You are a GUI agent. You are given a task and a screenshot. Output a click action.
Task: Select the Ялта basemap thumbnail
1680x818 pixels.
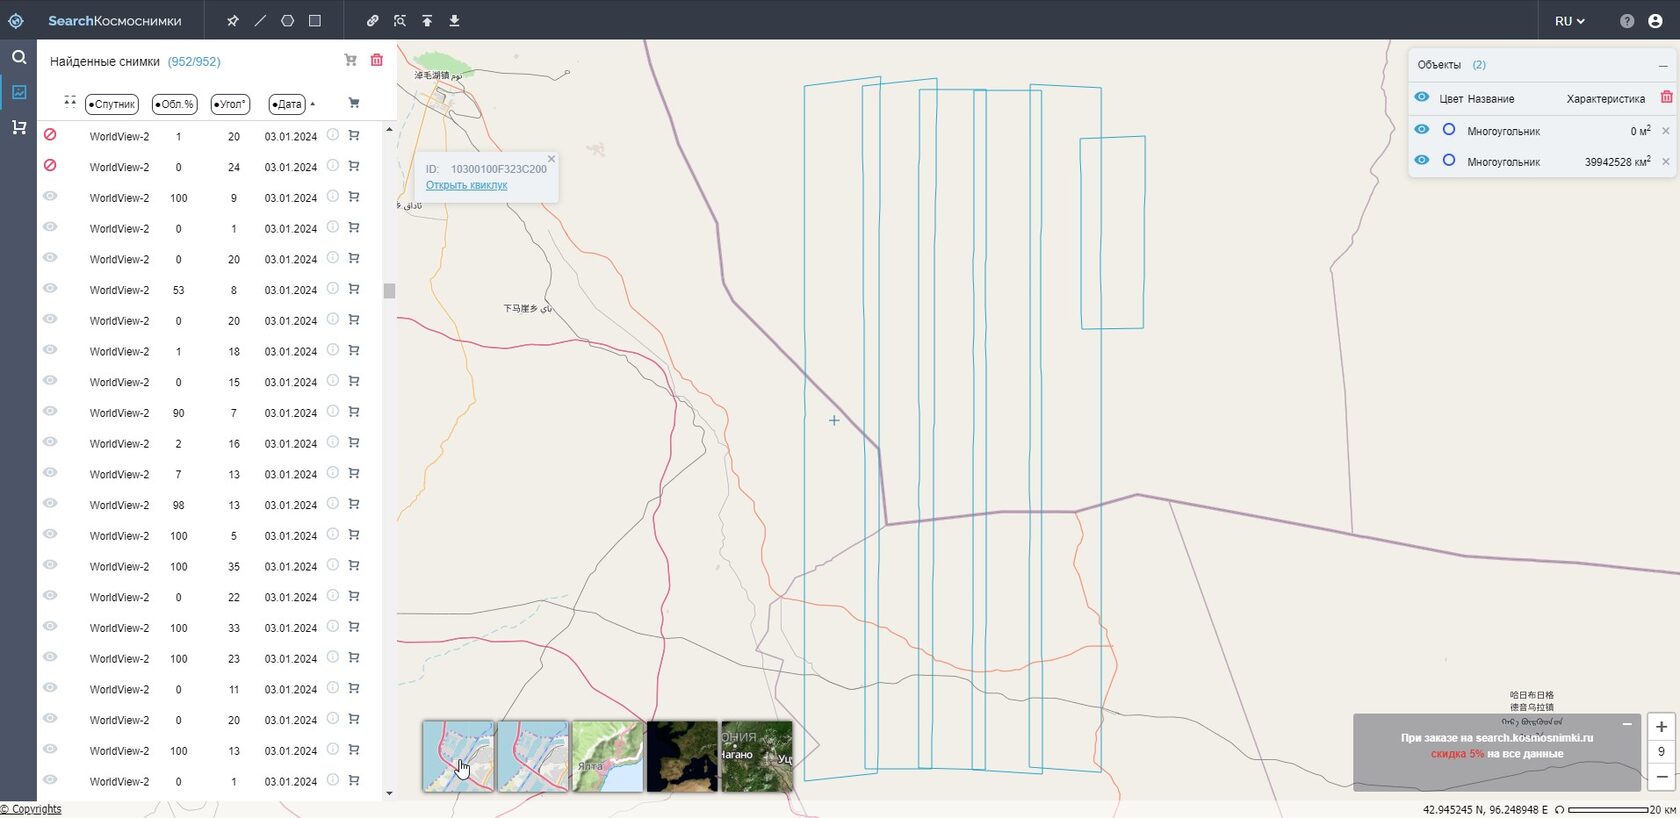pyautogui.click(x=608, y=756)
